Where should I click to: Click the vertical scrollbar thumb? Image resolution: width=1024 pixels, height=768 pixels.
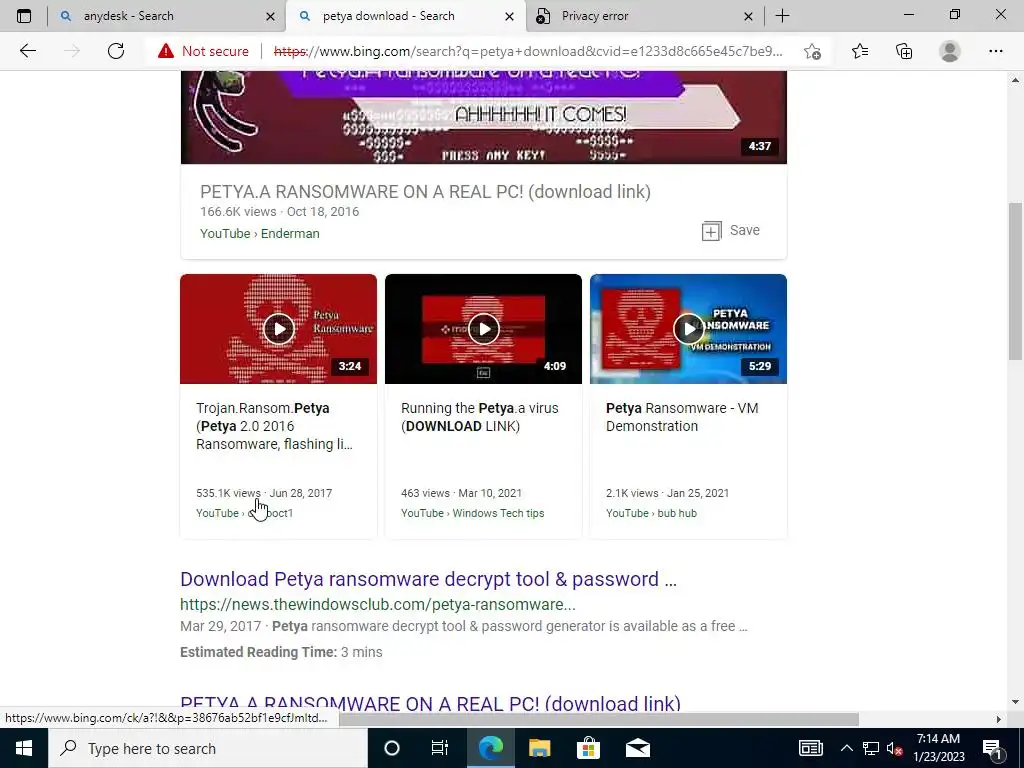coord(1015,281)
